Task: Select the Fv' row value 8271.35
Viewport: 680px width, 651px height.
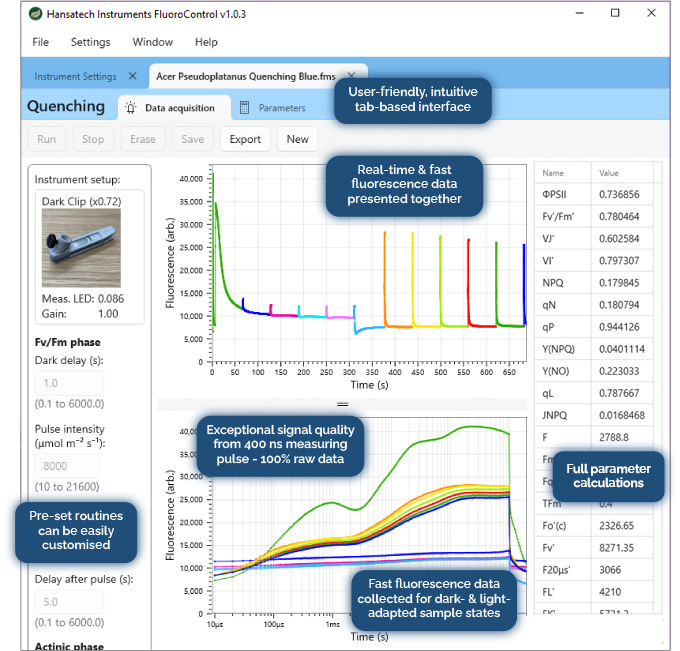Action: [616, 548]
